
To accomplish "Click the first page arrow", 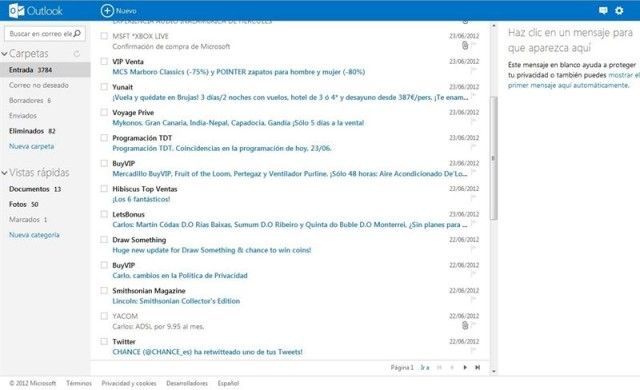I will point(439,368).
